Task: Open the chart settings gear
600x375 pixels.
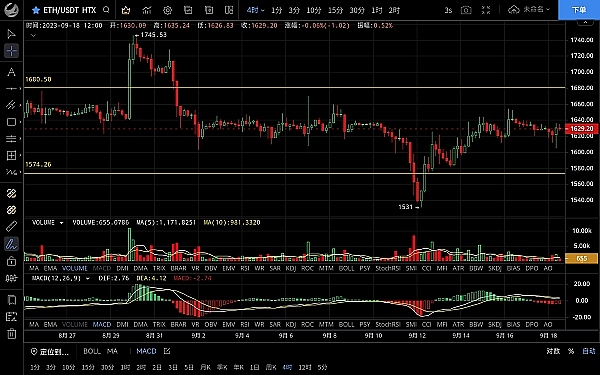Action: (x=167, y=10)
